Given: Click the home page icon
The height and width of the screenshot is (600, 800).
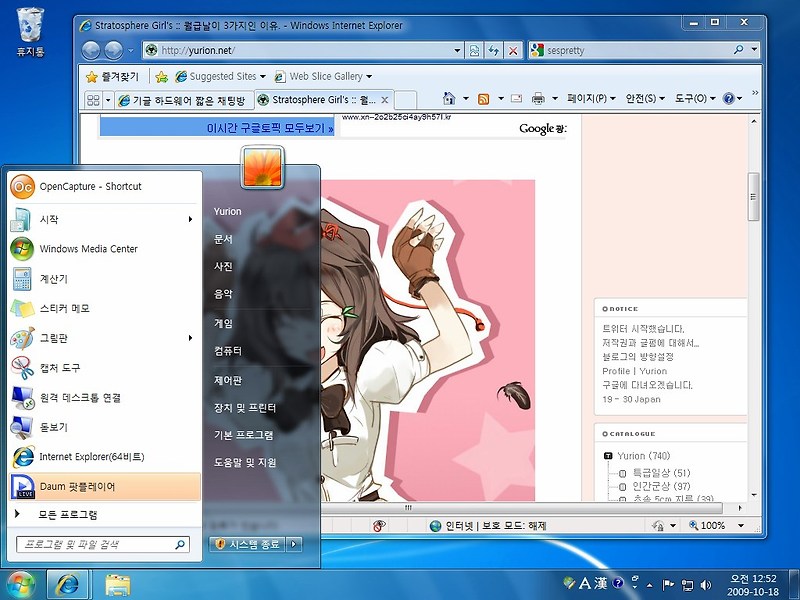Looking at the screenshot, I should point(449,98).
